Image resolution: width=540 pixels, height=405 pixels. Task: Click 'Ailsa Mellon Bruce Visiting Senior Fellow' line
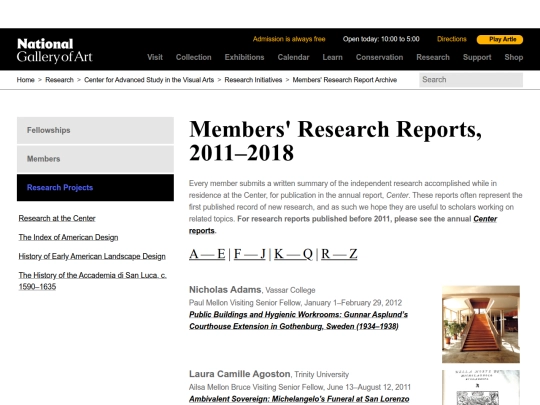300,387
